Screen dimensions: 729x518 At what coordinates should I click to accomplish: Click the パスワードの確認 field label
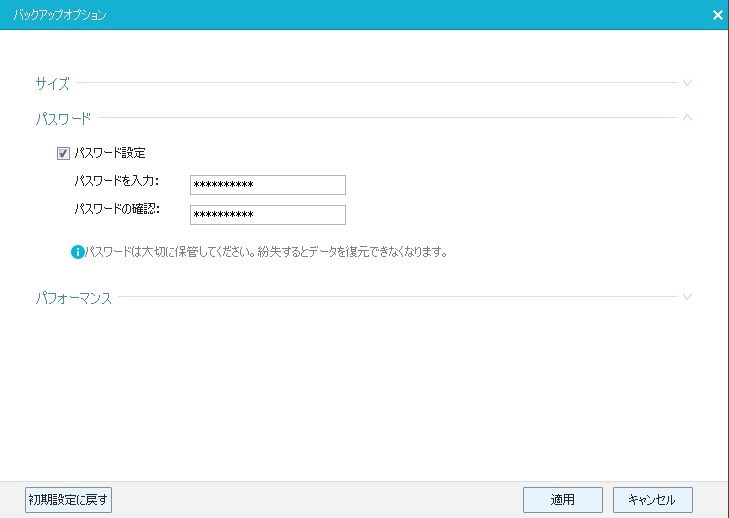click(116, 211)
